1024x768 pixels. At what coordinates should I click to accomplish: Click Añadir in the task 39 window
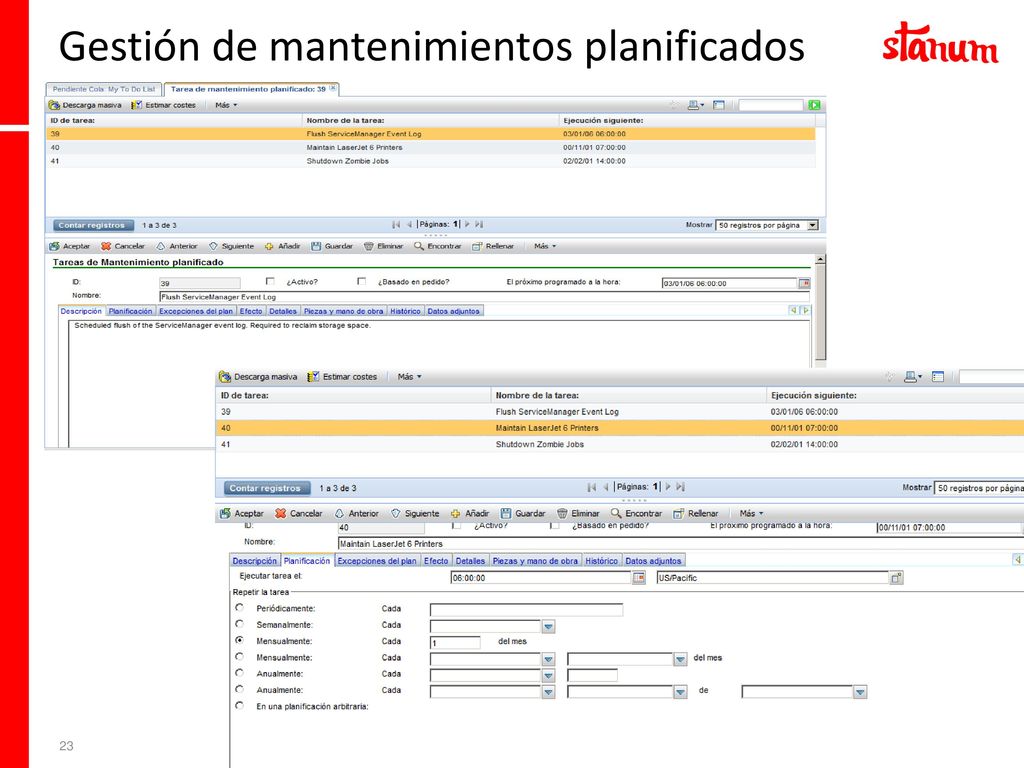click(x=282, y=246)
